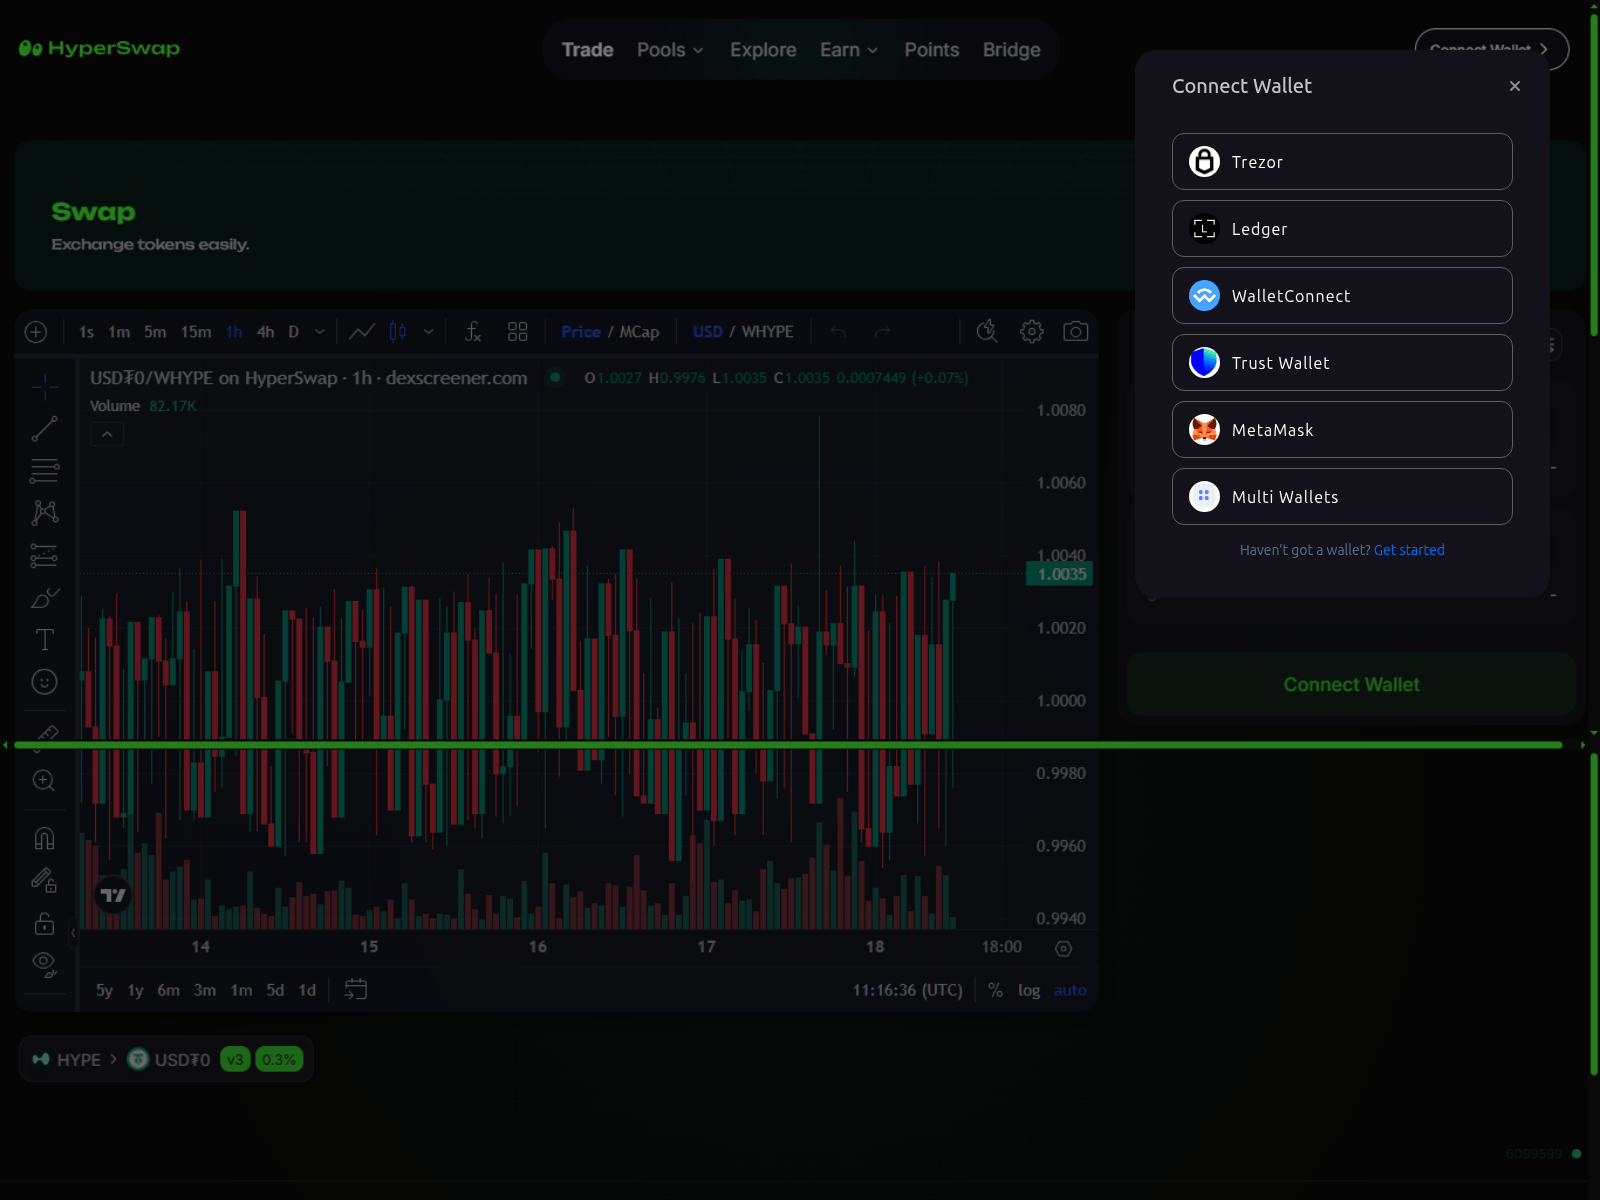
Task: Open the quick search icon
Action: click(987, 332)
